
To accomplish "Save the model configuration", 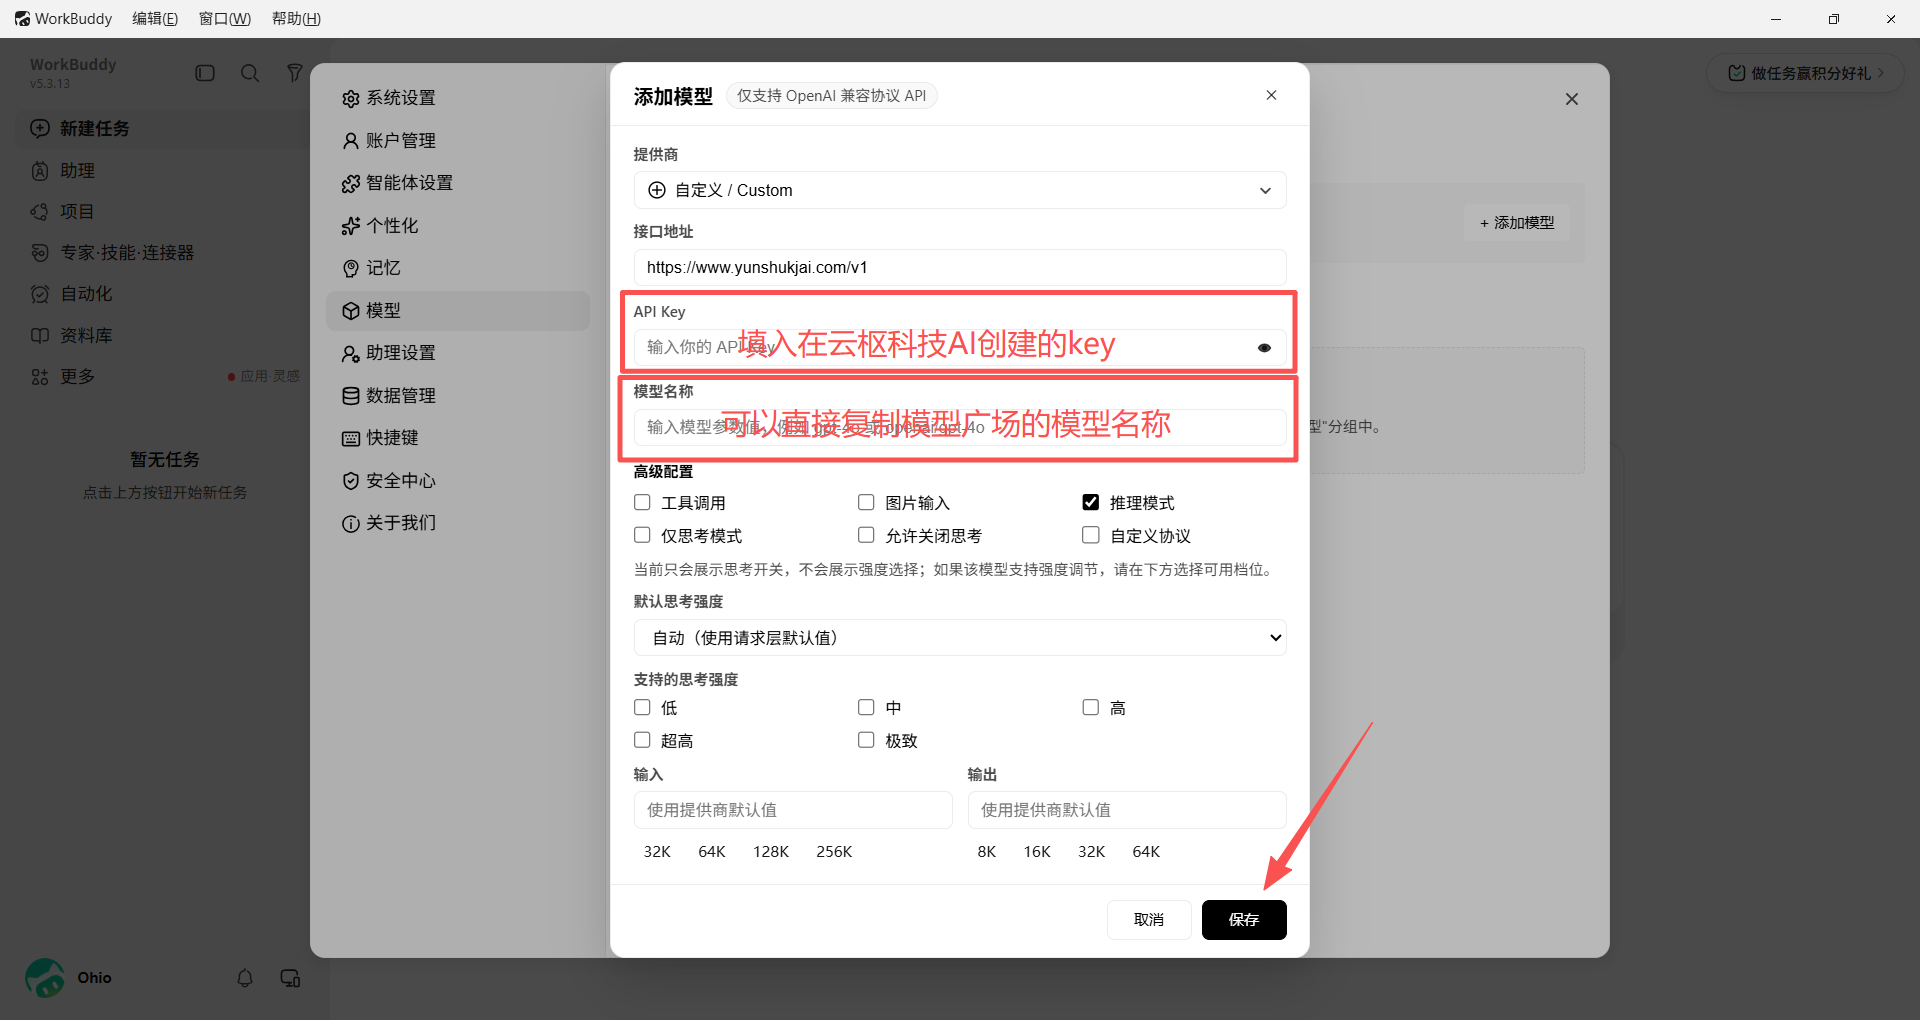I will (1244, 920).
